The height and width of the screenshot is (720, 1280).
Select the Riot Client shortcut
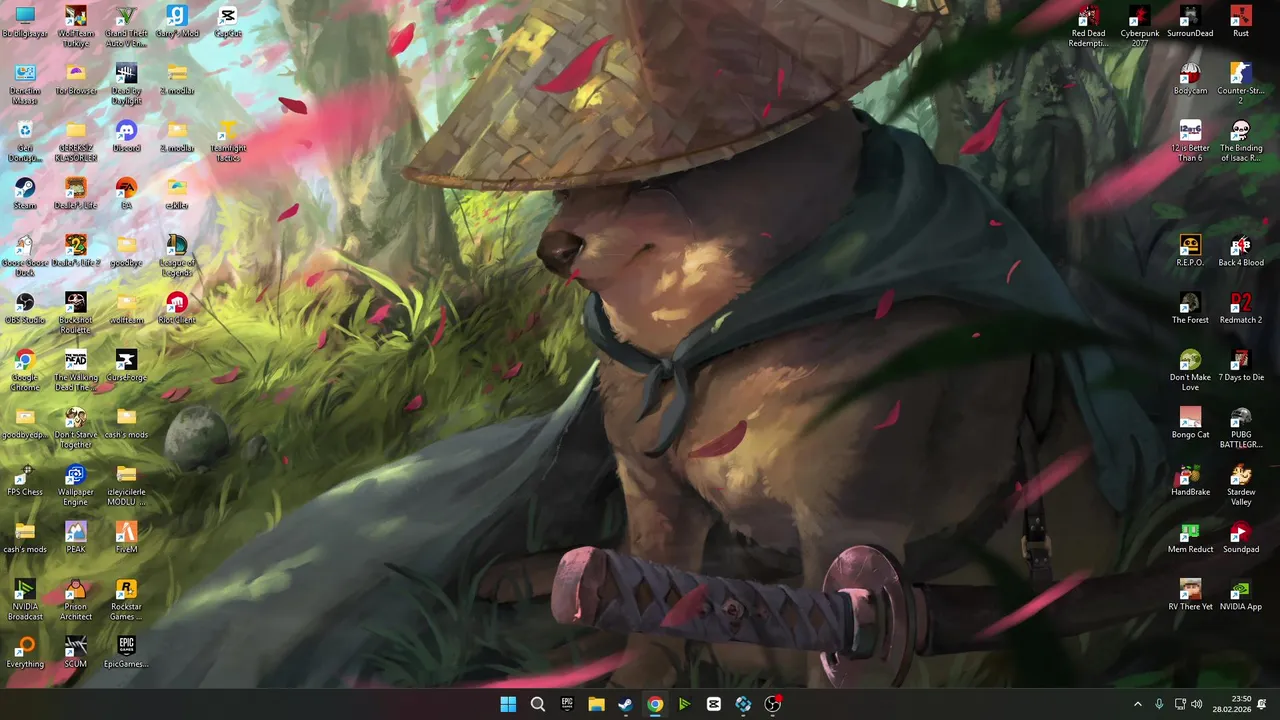[x=177, y=309]
